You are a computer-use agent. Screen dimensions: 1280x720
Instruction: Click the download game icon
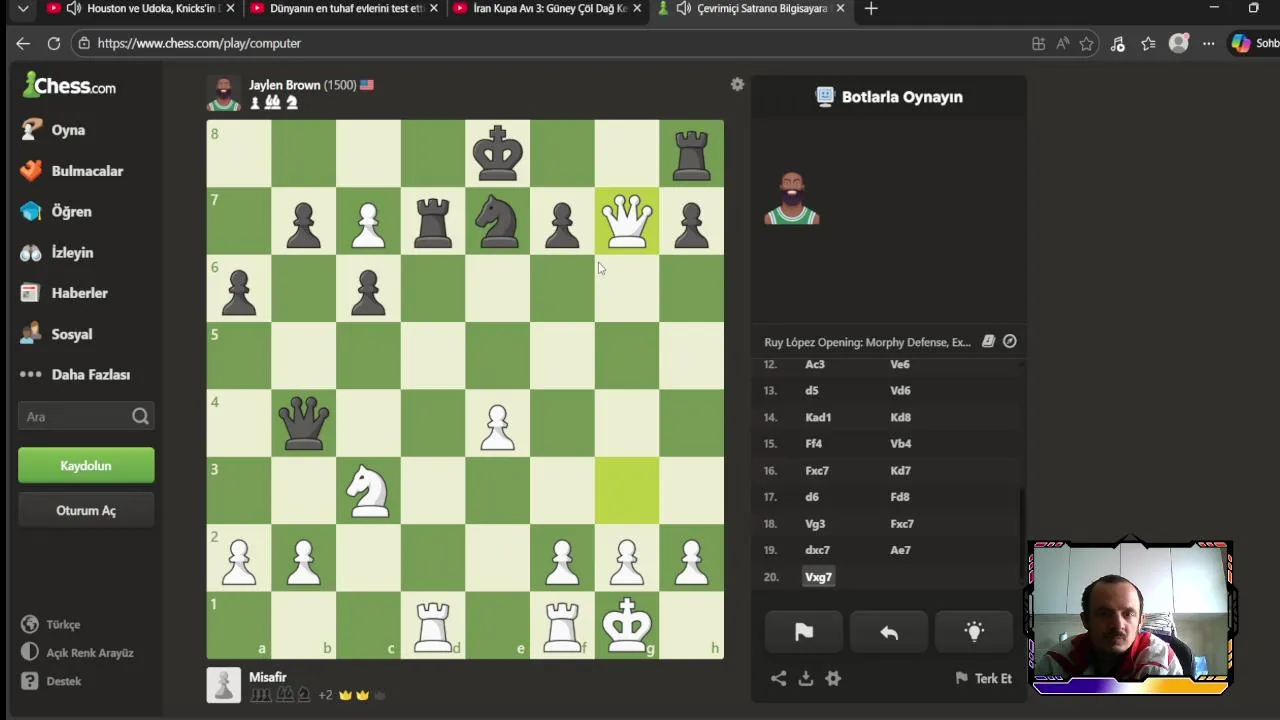click(x=806, y=678)
